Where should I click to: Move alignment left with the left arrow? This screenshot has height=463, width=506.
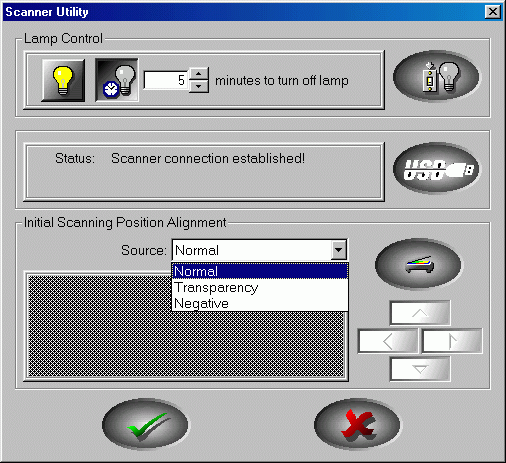tap(388, 341)
